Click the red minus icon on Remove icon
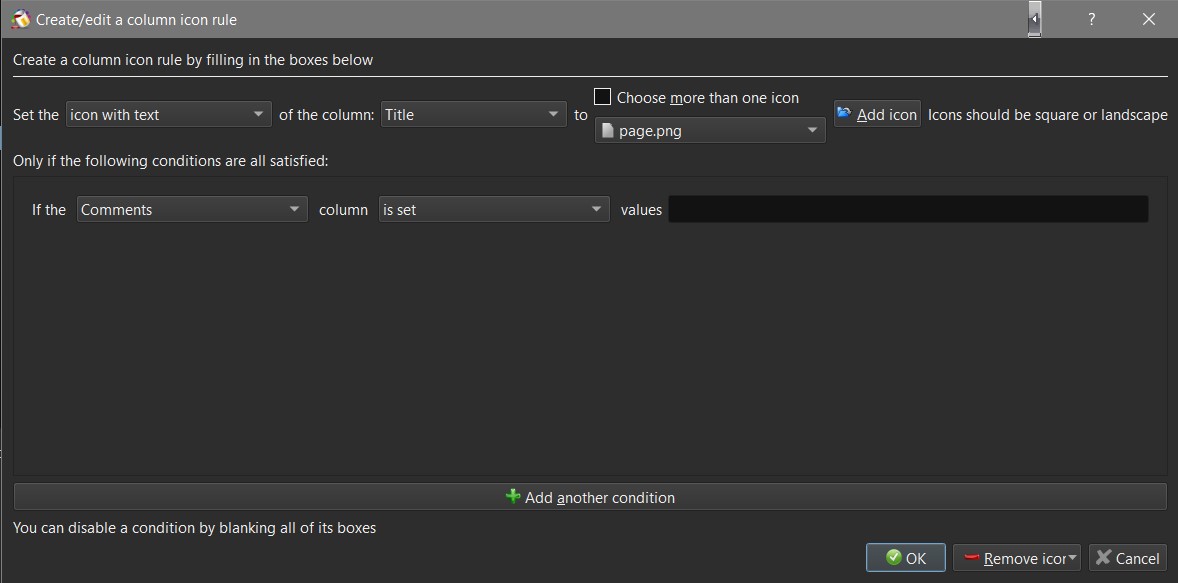The image size is (1178, 583). coord(971,558)
